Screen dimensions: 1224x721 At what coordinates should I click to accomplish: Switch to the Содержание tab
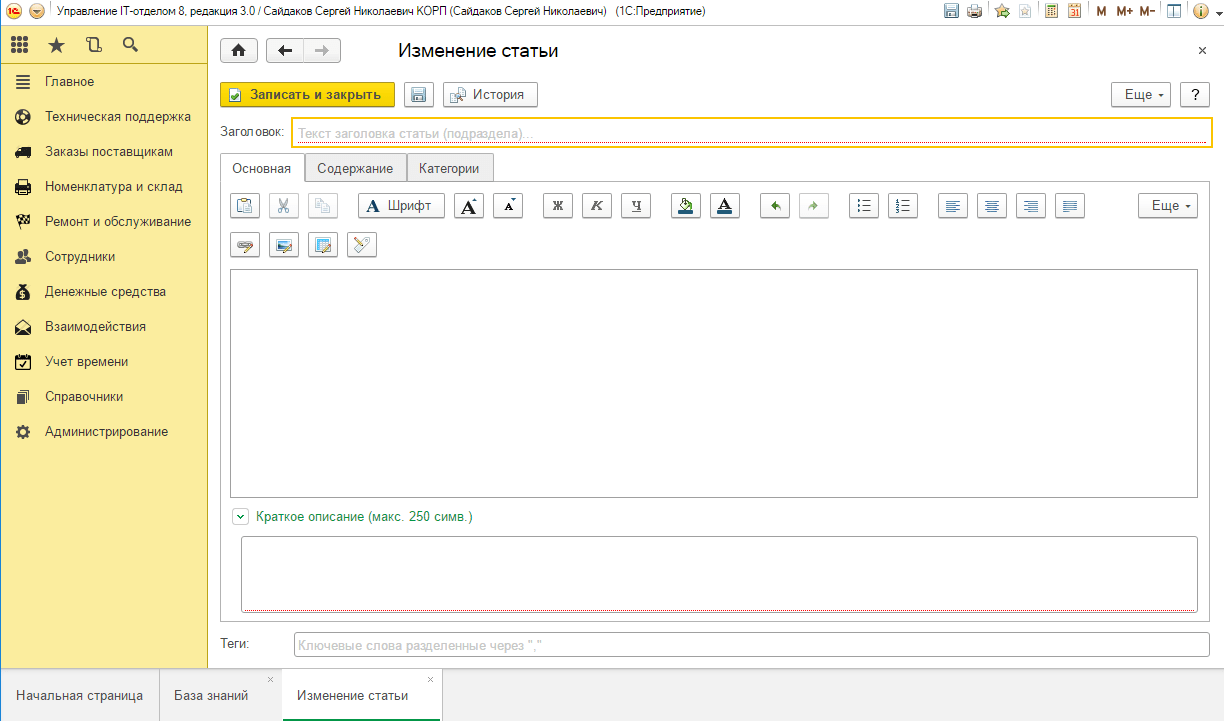[355, 169]
